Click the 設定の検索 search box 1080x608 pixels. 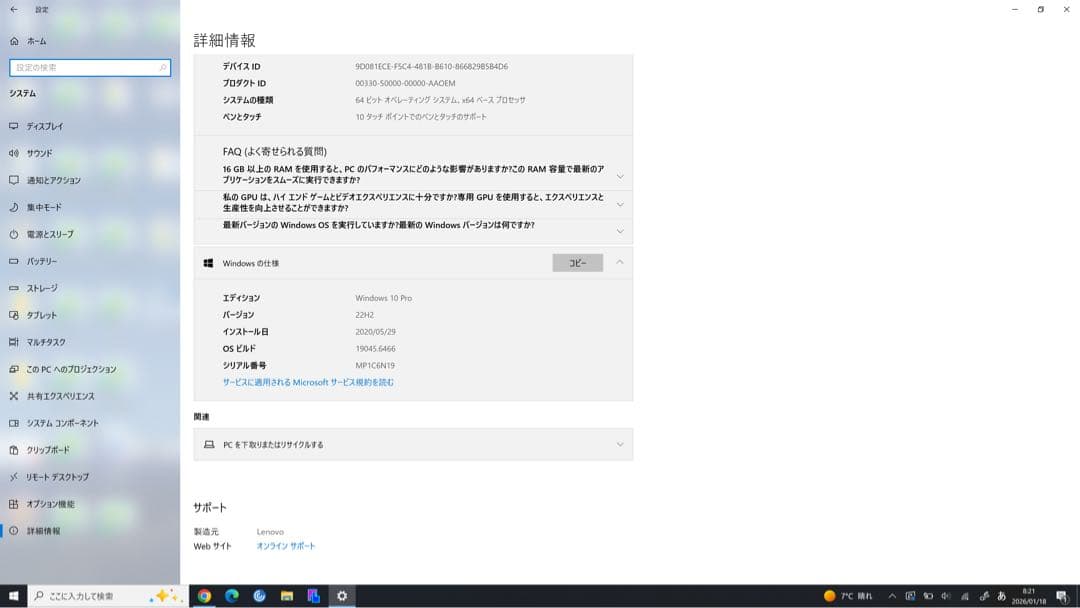tap(90, 68)
